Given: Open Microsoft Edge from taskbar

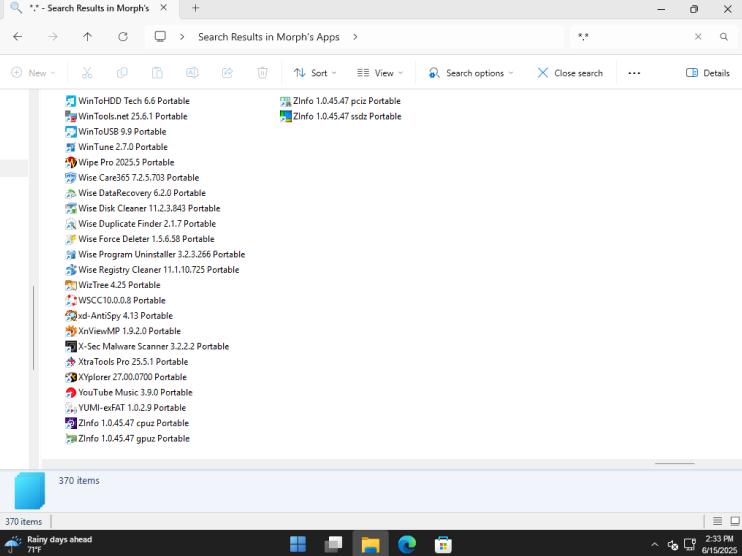Looking at the screenshot, I should (406, 544).
